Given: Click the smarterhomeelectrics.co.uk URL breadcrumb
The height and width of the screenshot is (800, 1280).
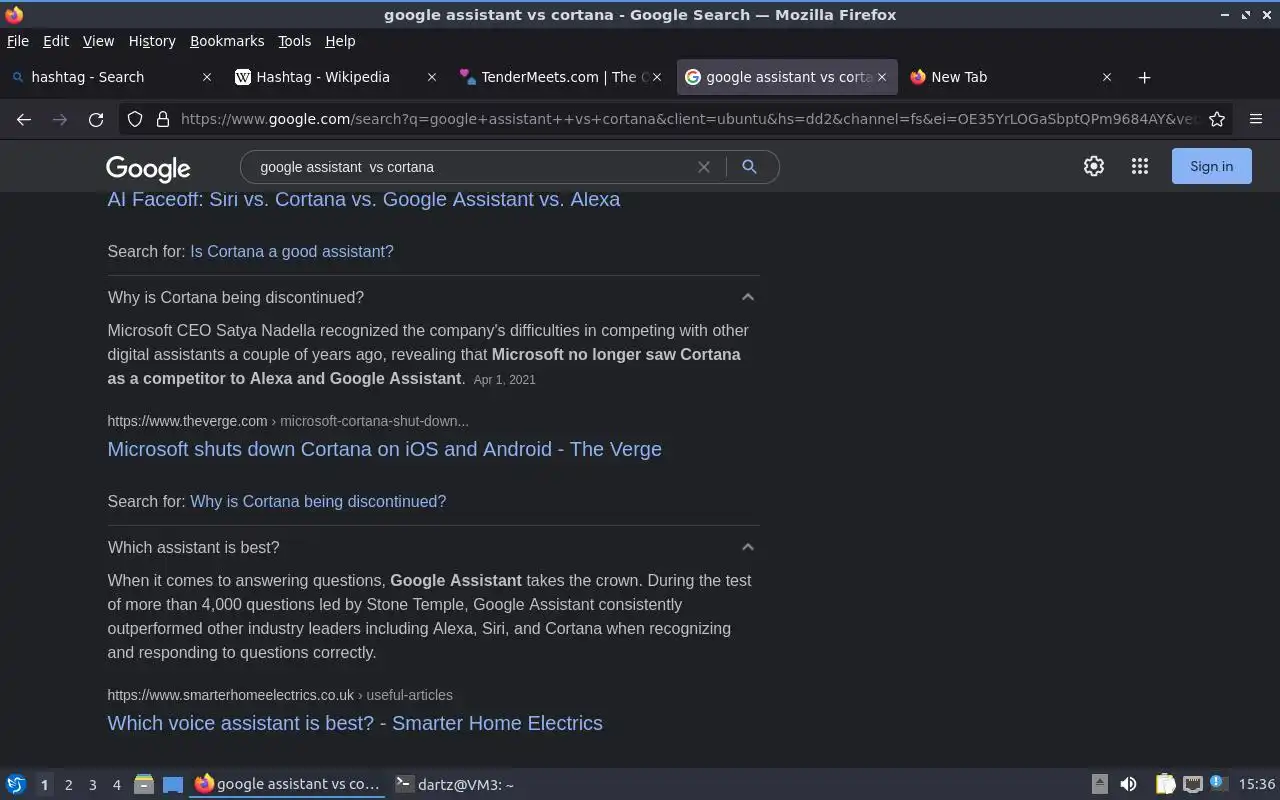Looking at the screenshot, I should click(280, 695).
